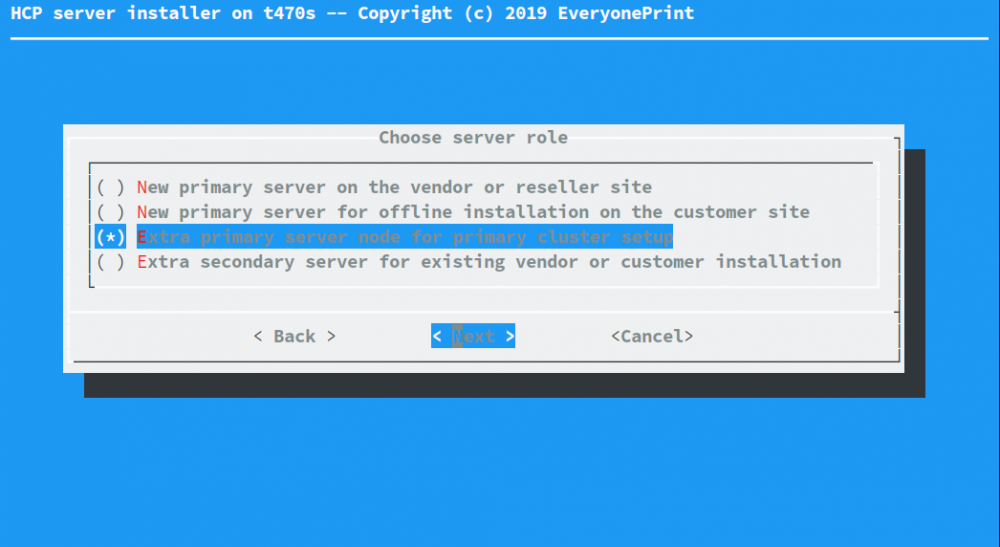Image resolution: width=1000 pixels, height=547 pixels.
Task: Cancel the installer dialog
Action: (652, 336)
